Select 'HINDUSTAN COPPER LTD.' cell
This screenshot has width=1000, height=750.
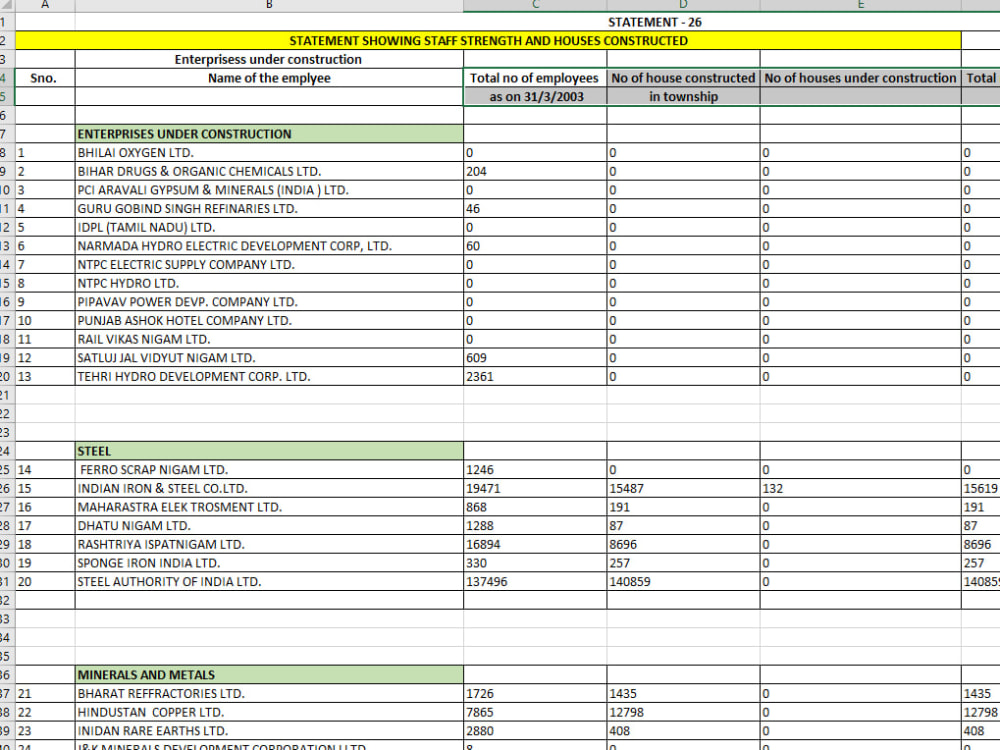pyautogui.click(x=269, y=712)
